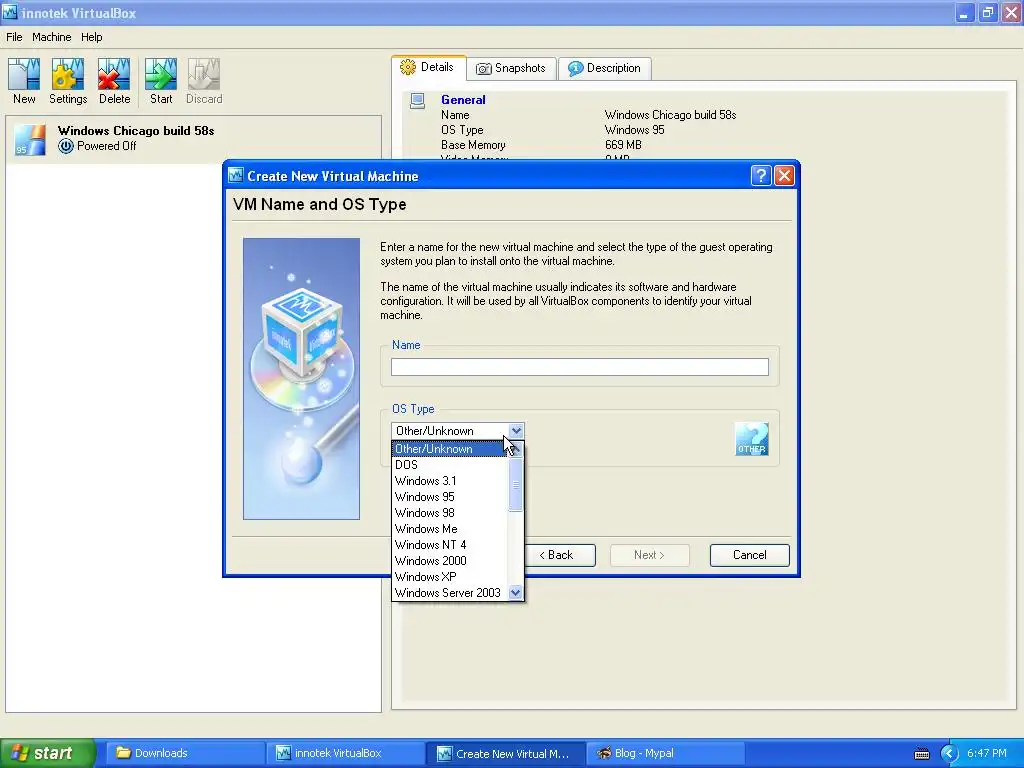The image size is (1024, 768).
Task: Switch to Blog - Mypal taskbar button
Action: tap(665, 753)
